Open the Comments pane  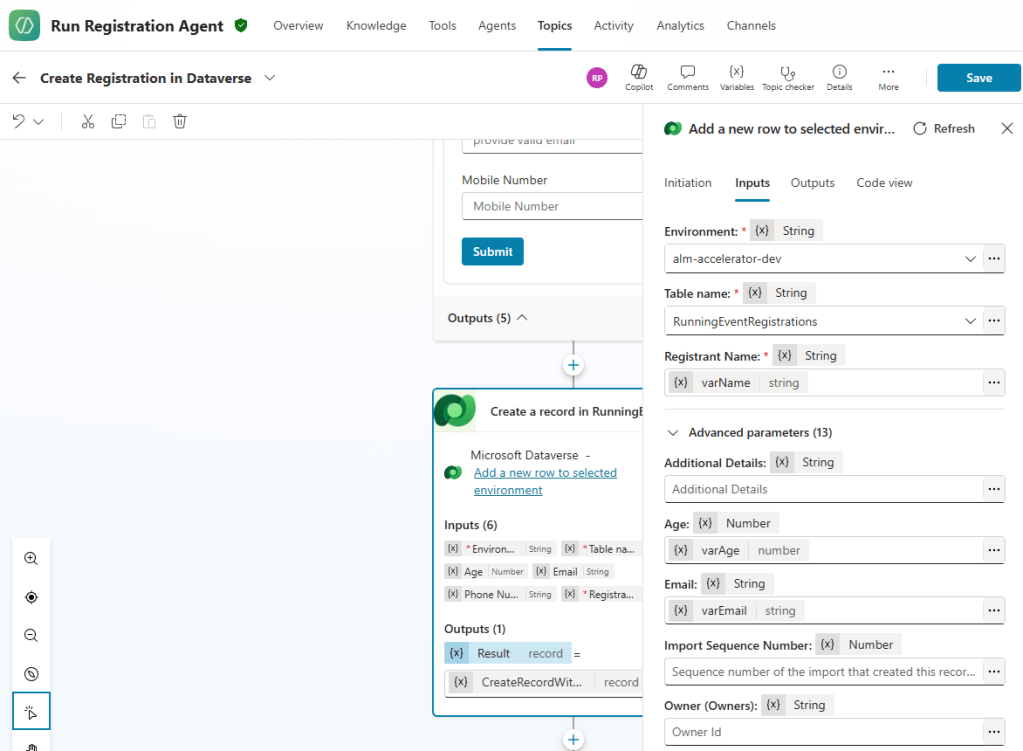[x=687, y=77]
